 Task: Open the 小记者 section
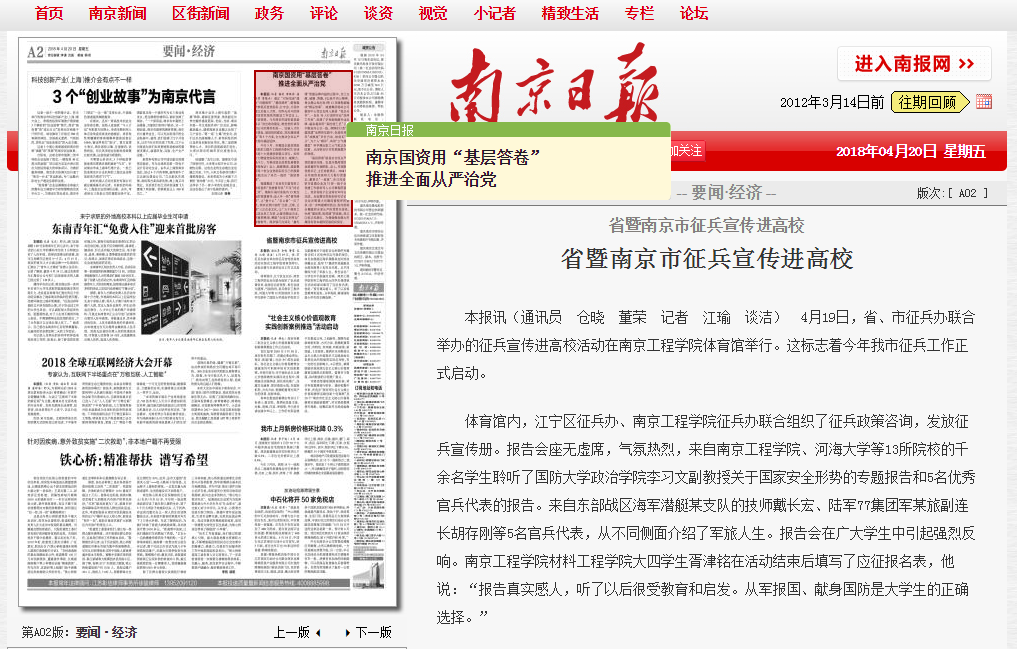(495, 13)
